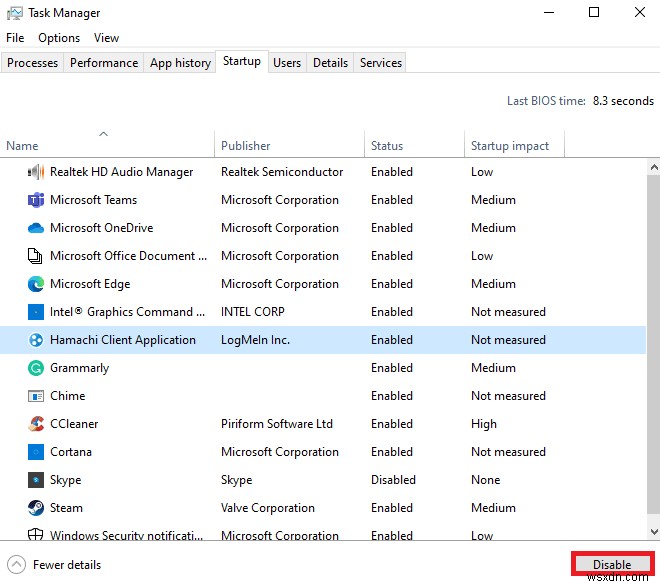
Task: Sort by the Publisher column header
Action: (289, 144)
